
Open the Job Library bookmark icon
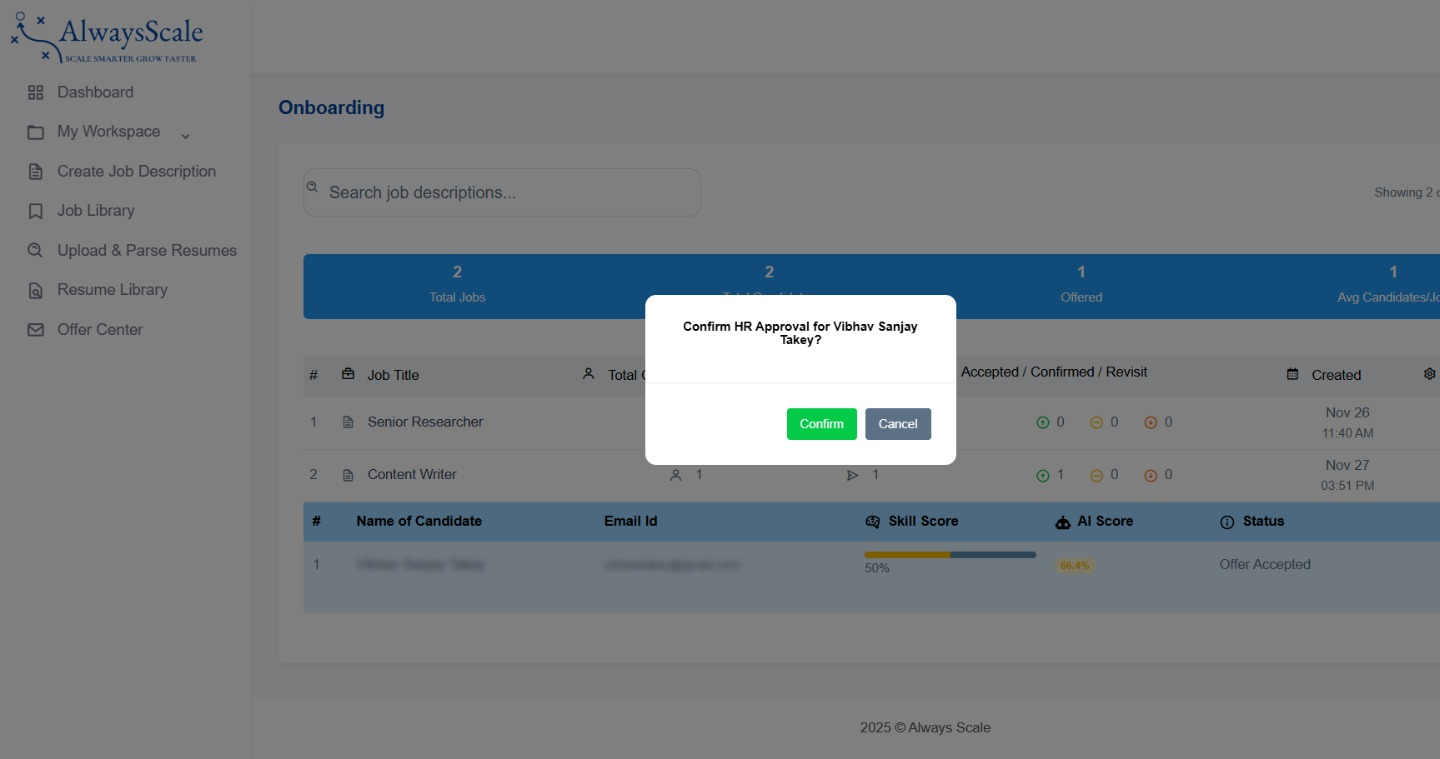click(37, 210)
